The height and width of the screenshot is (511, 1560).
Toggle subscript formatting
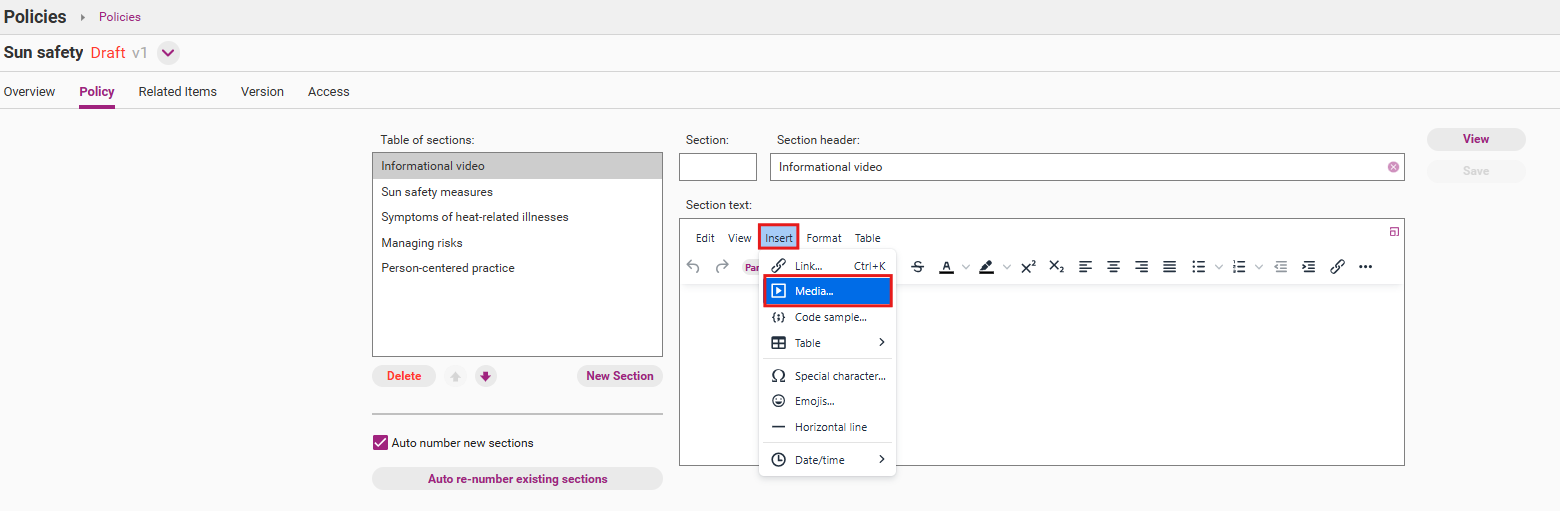tap(1056, 267)
